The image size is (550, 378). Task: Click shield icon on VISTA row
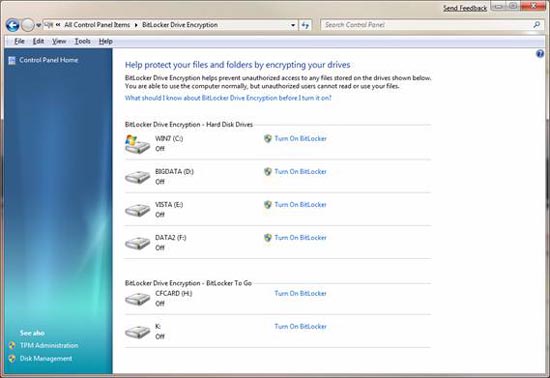coord(268,204)
